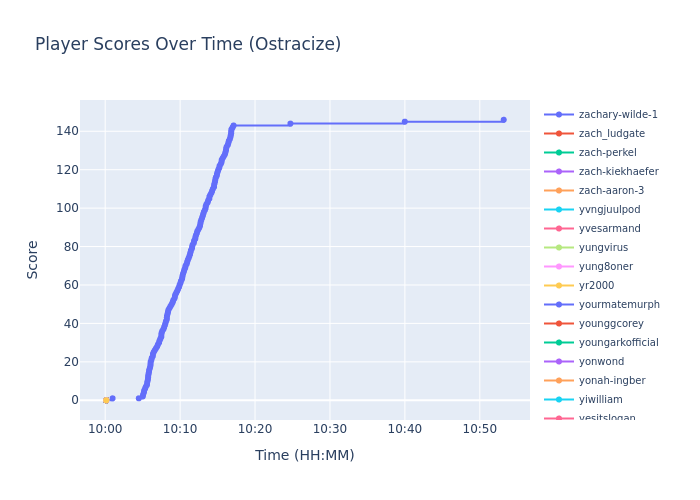Viewport: 700px width, 500px height.
Task: Select the data point near 10:40
Action: click(x=405, y=122)
